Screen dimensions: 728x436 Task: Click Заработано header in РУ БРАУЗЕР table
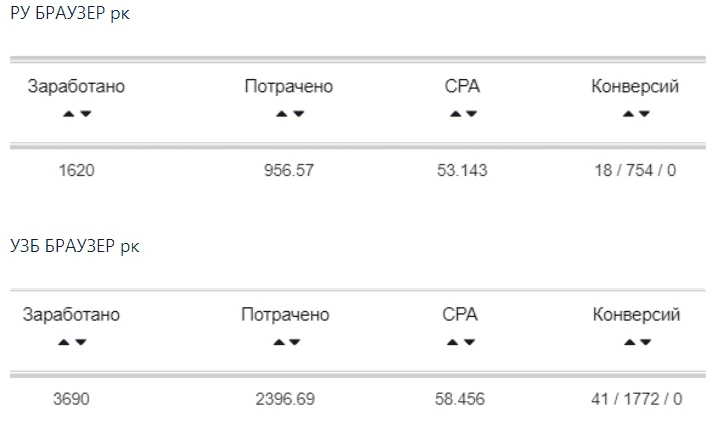[76, 86]
